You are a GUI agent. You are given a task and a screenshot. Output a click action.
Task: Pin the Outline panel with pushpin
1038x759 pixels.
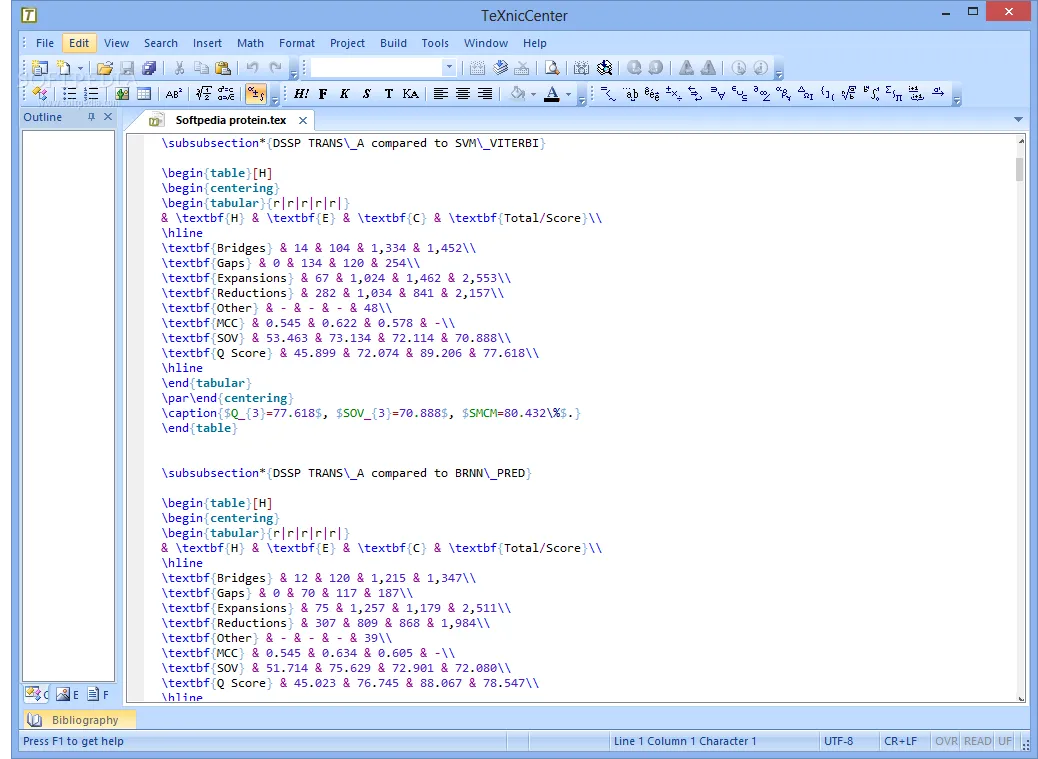point(92,117)
